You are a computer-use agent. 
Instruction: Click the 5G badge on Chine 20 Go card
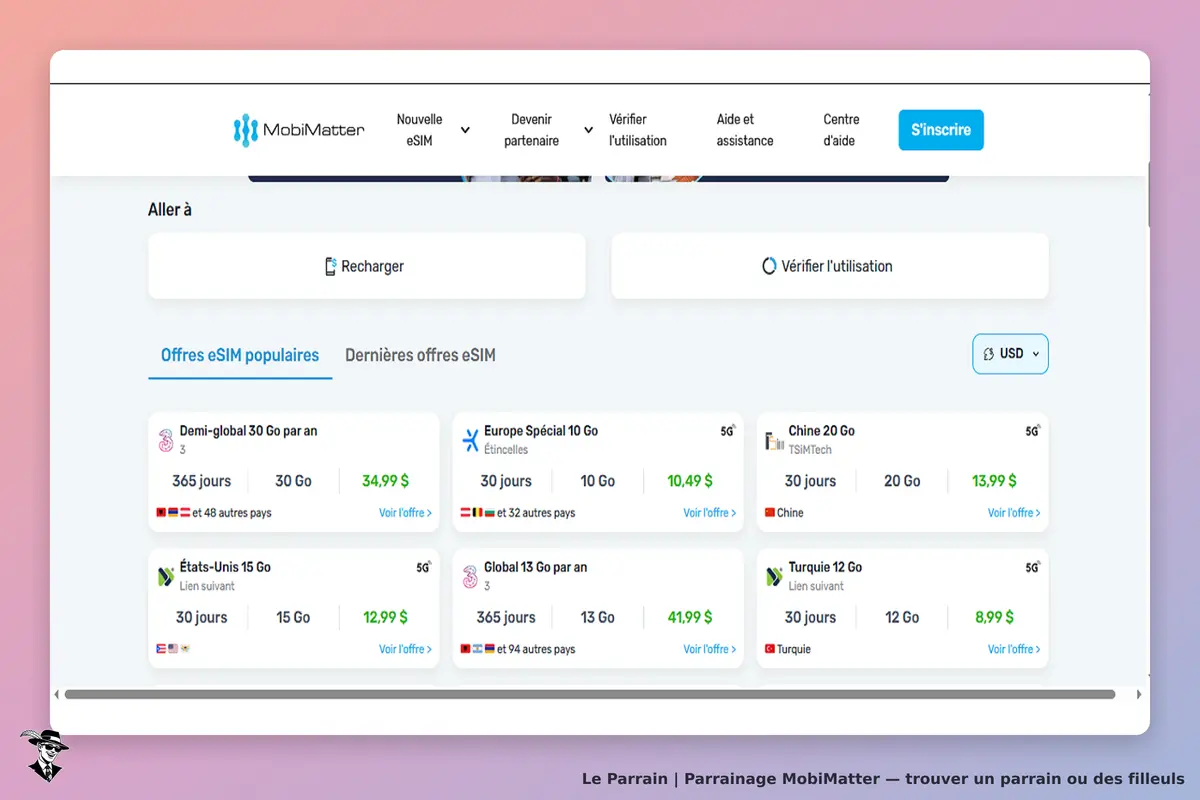coord(1032,431)
